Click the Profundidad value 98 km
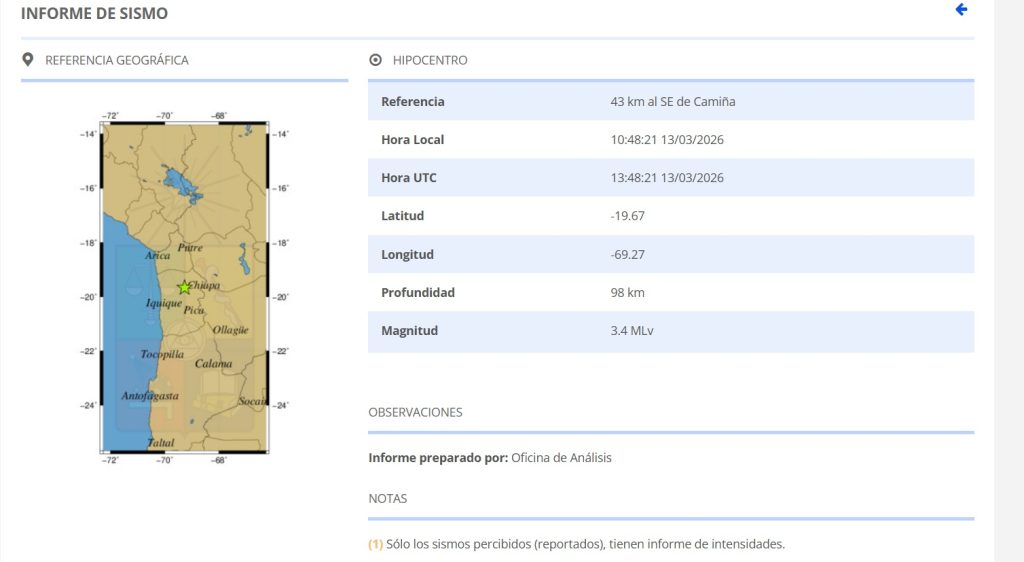 pyautogui.click(x=626, y=293)
